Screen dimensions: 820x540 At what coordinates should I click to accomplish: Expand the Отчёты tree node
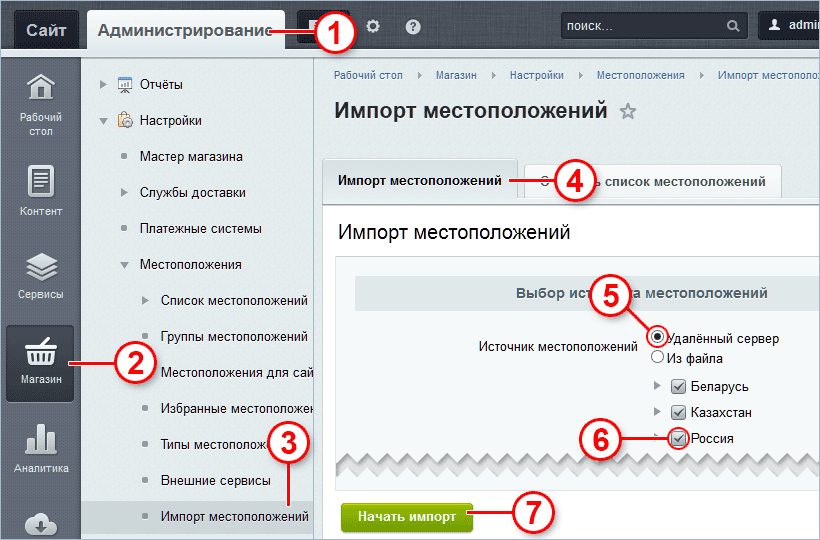coord(103,84)
